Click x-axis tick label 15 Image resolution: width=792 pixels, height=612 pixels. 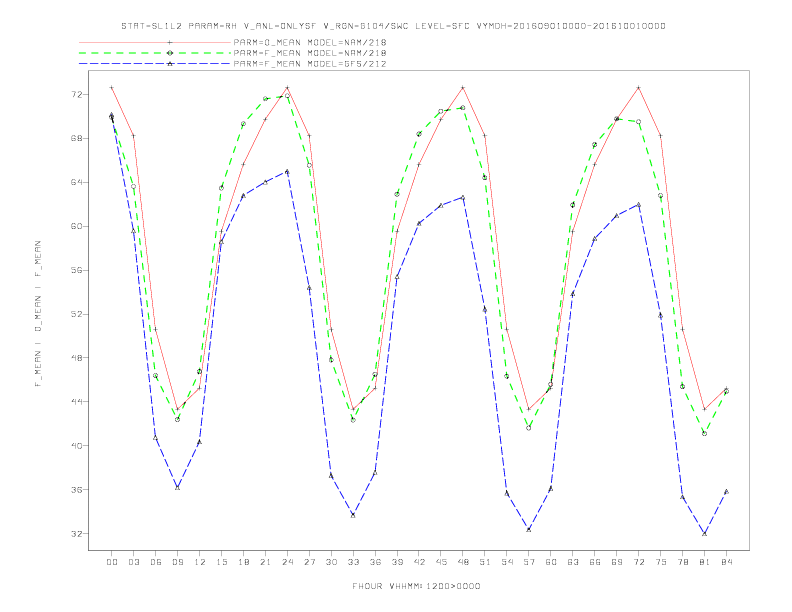[221, 562]
